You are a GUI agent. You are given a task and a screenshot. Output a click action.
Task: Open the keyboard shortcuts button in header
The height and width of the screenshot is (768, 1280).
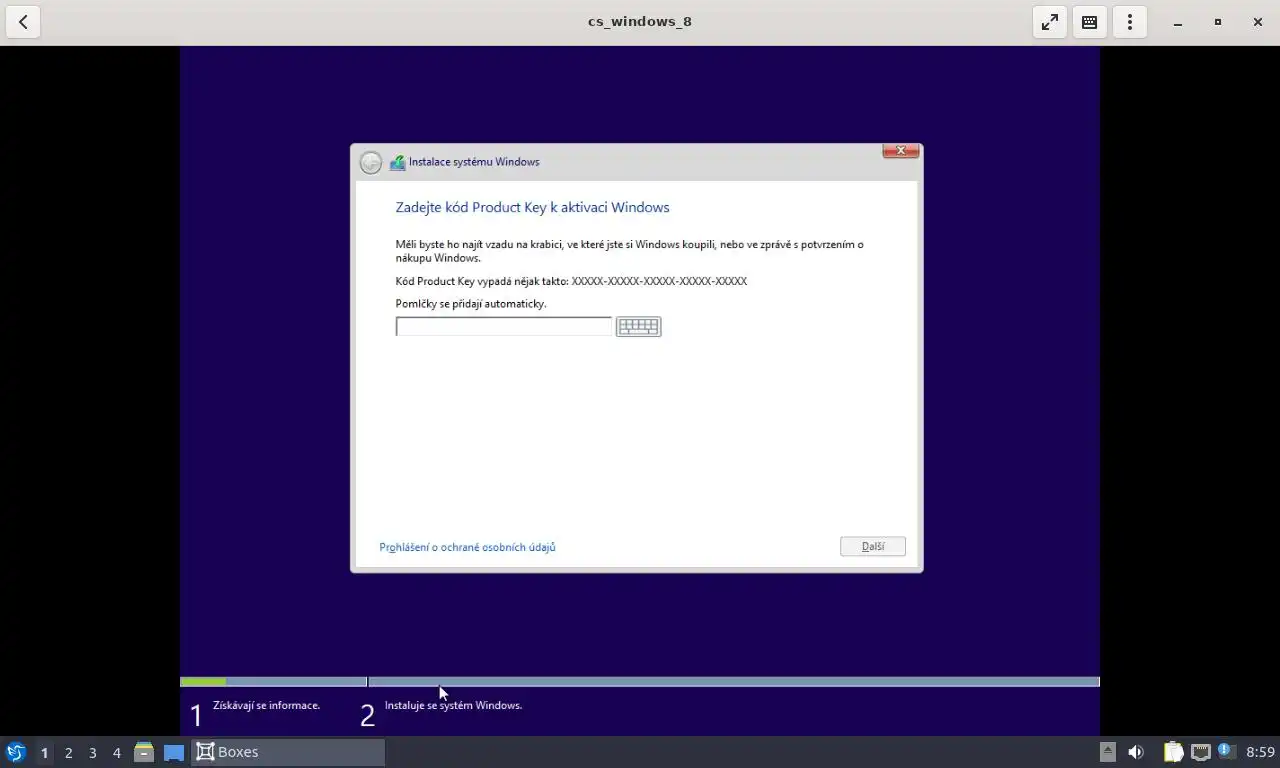point(1090,22)
